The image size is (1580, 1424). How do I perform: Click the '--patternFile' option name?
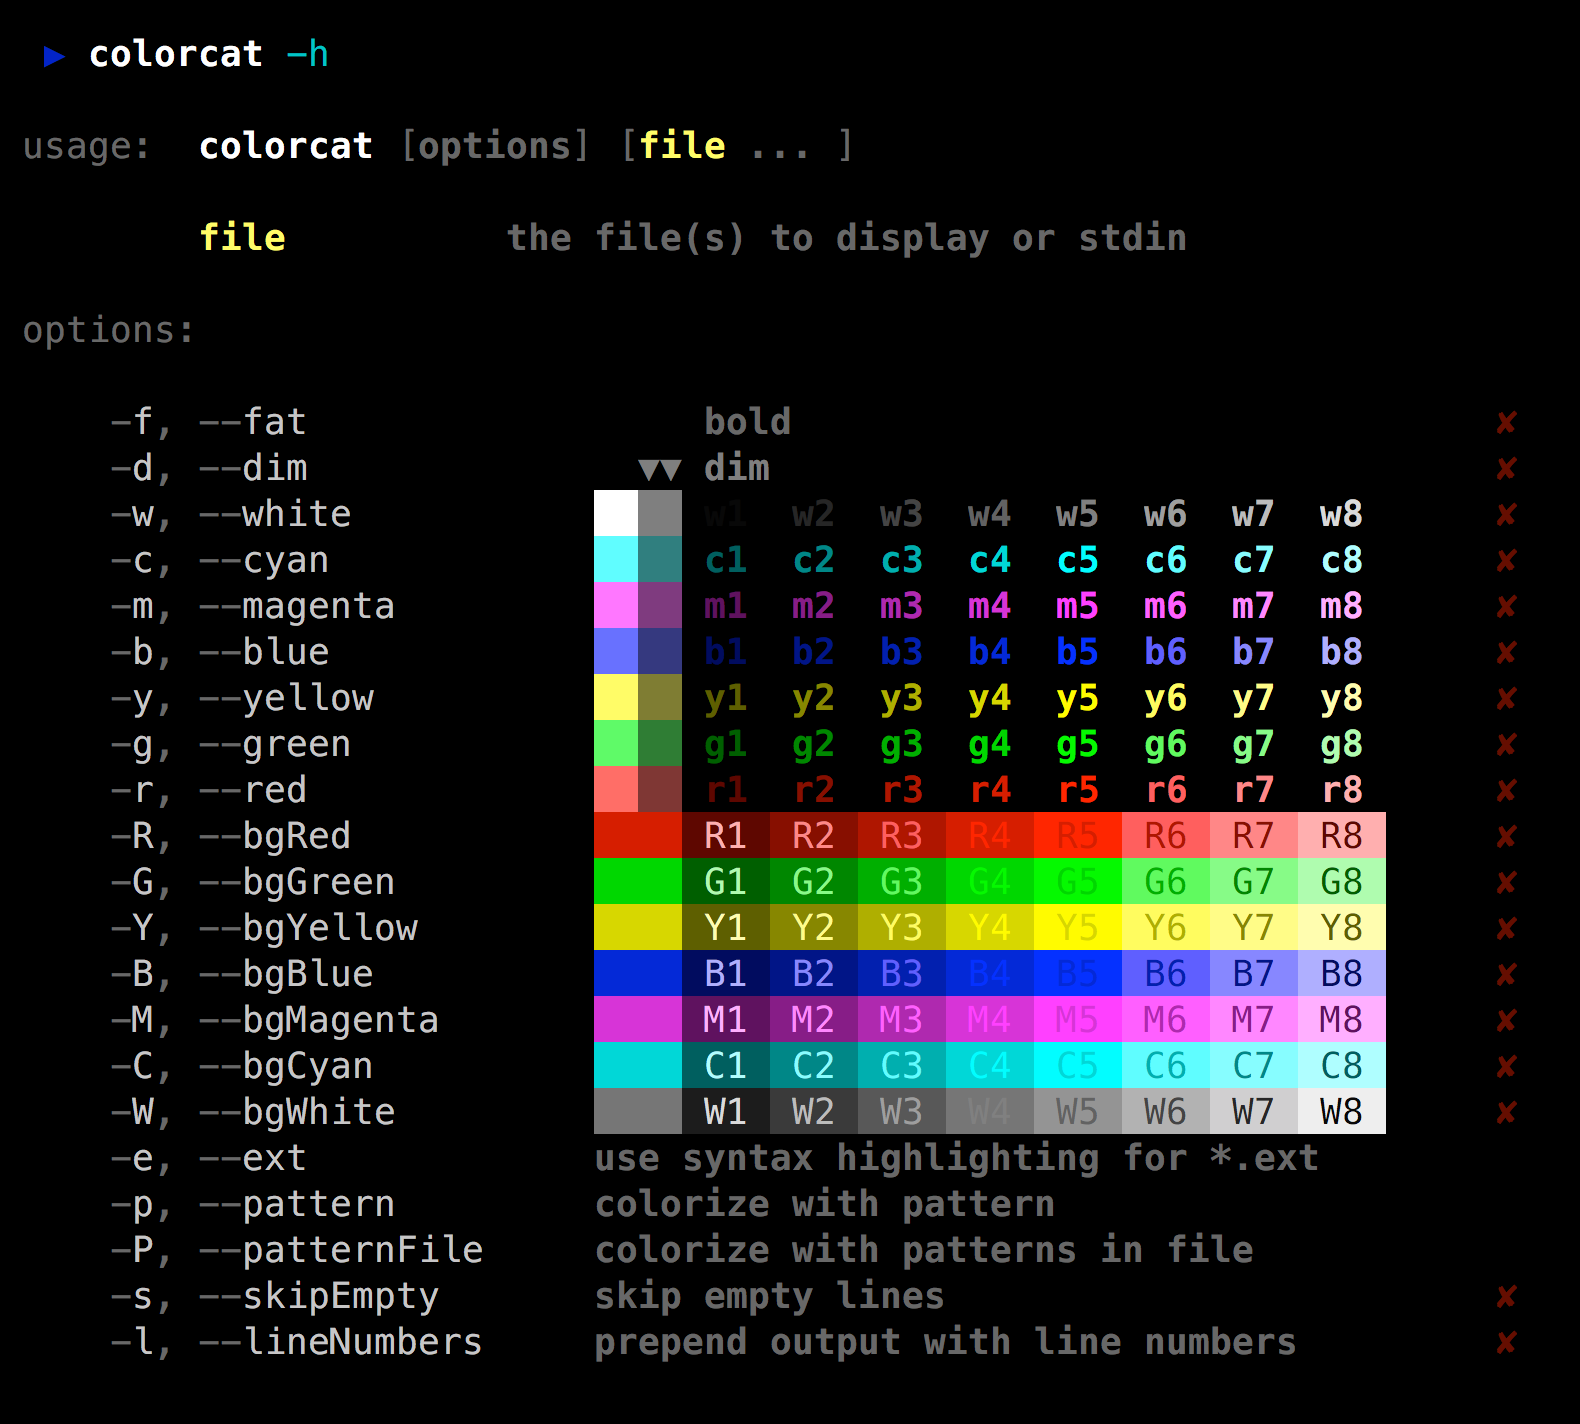(341, 1250)
